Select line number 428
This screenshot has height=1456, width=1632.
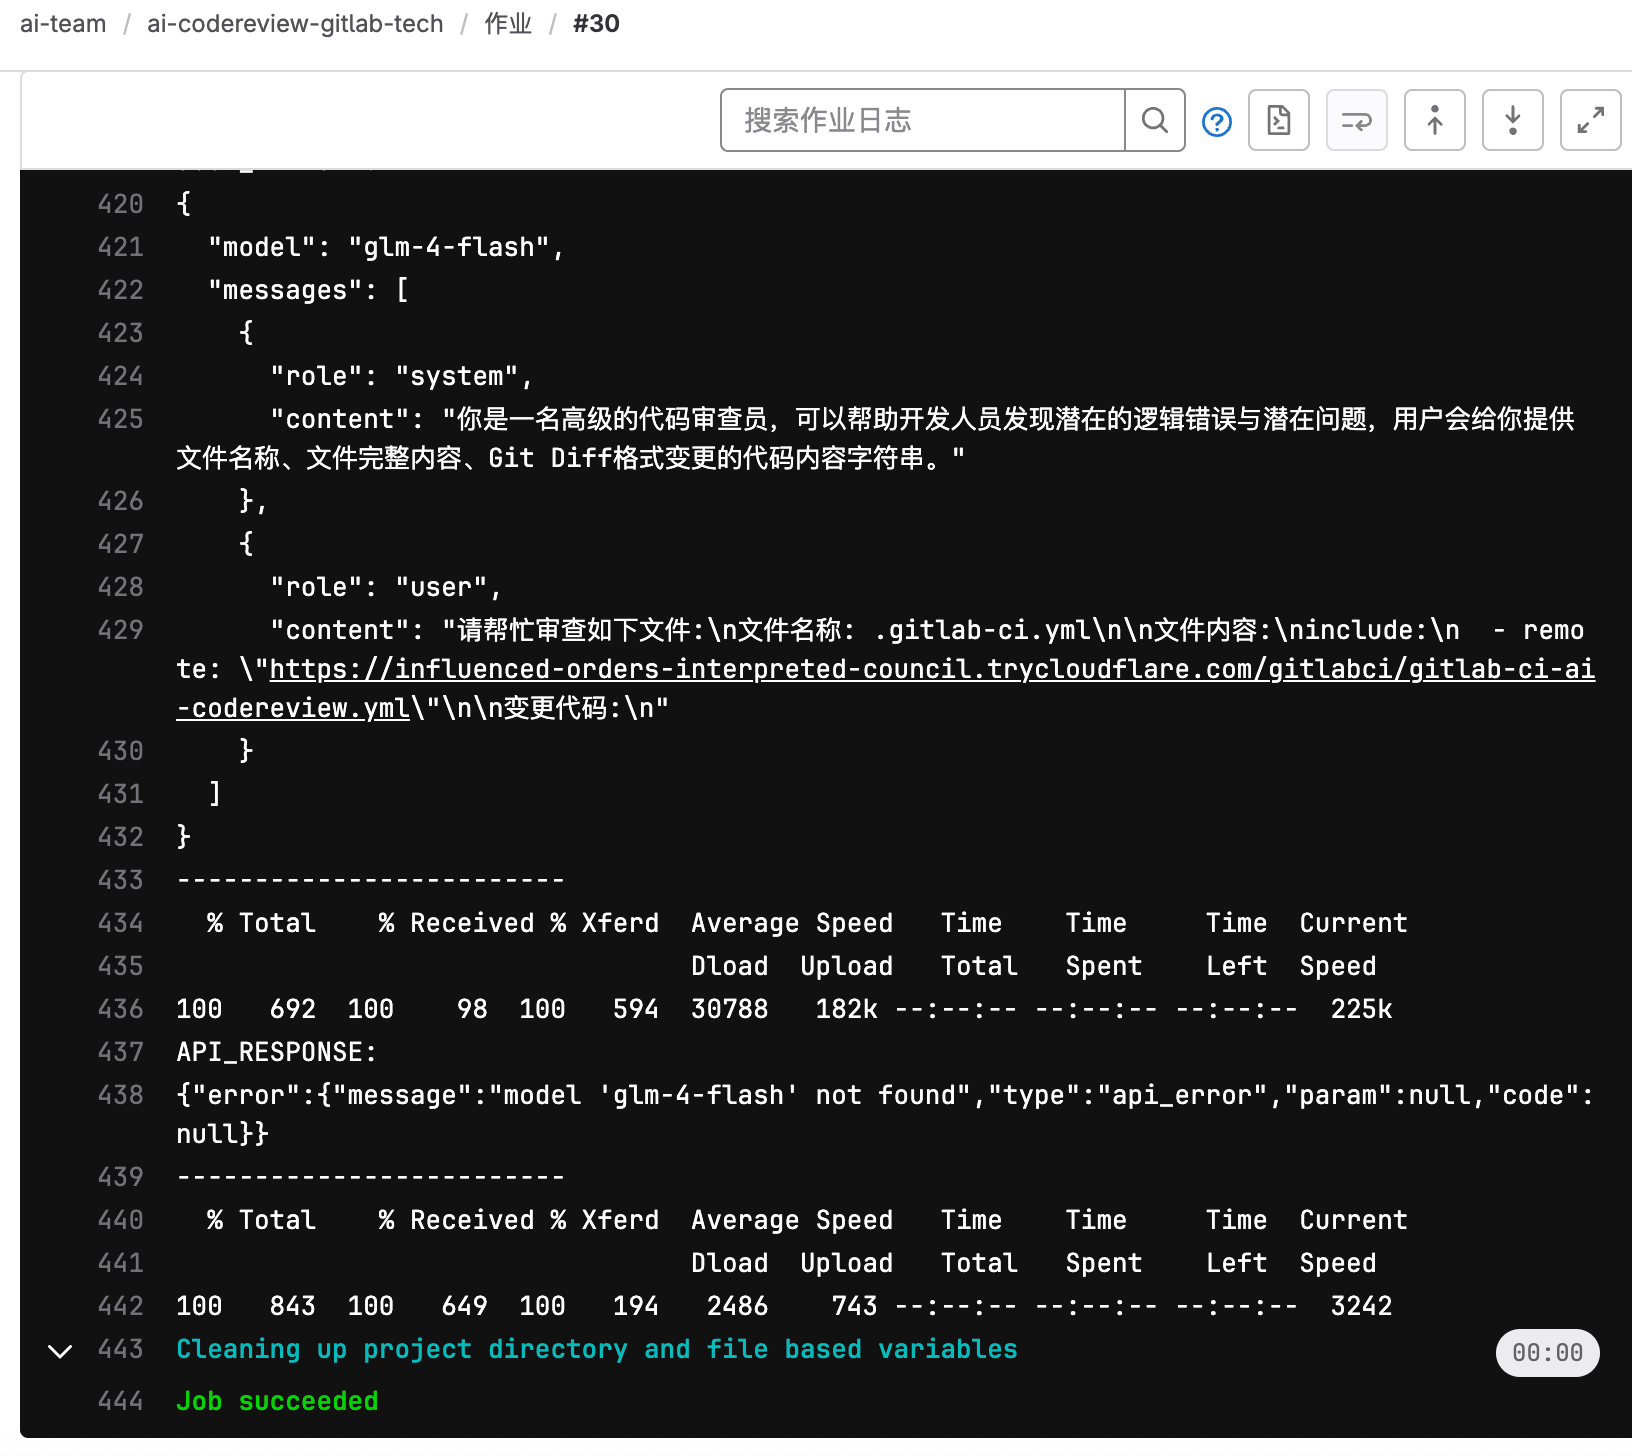pyautogui.click(x=121, y=587)
